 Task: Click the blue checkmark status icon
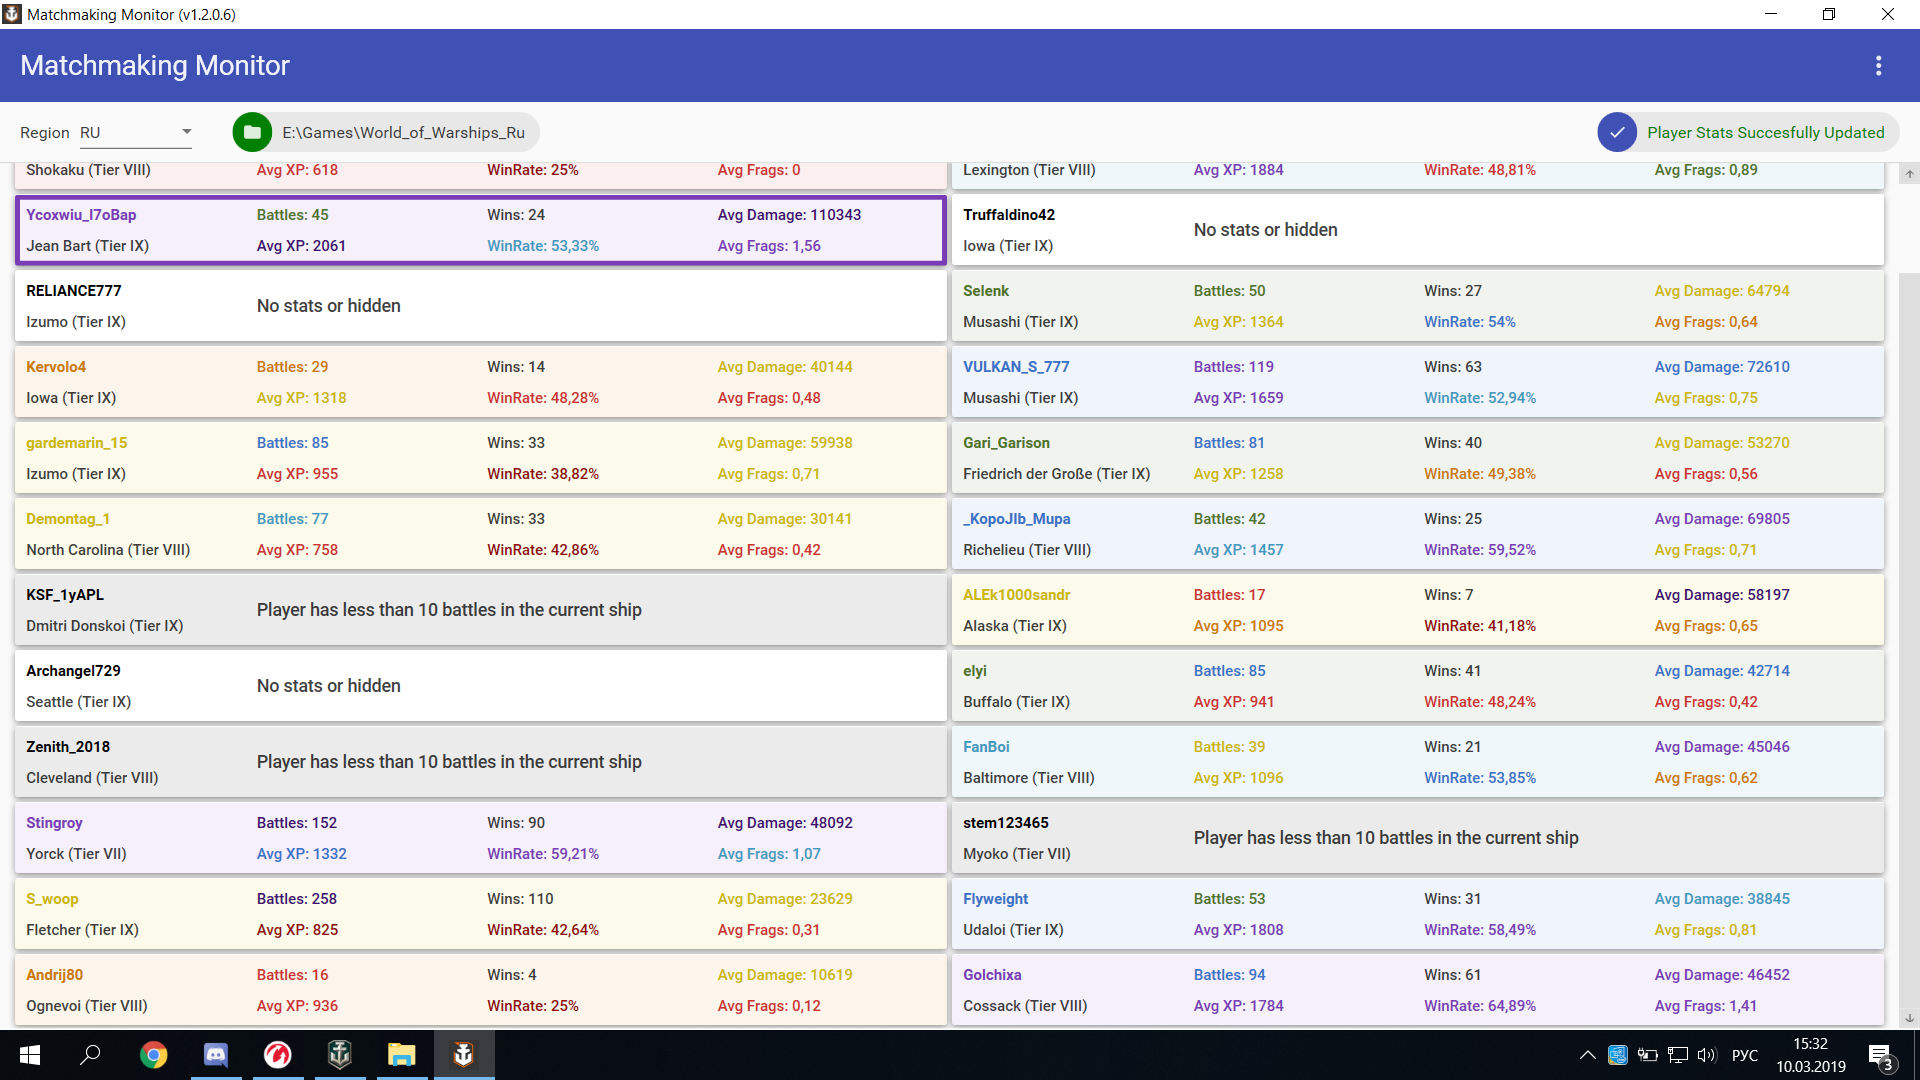(1617, 132)
